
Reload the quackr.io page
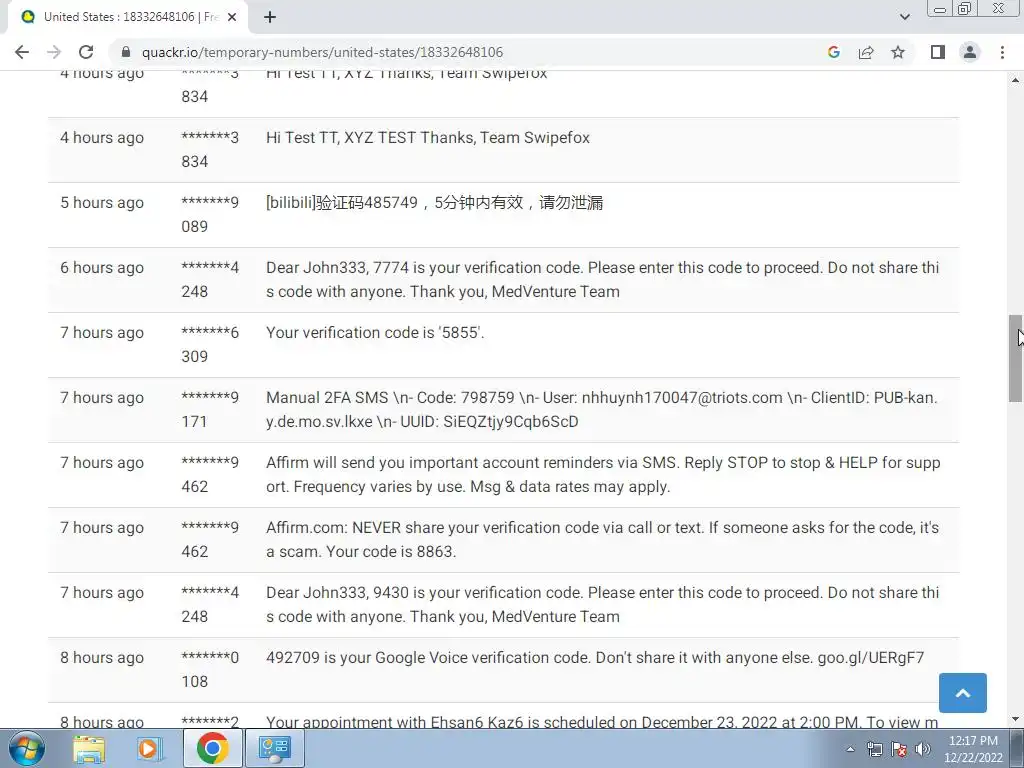click(x=86, y=52)
